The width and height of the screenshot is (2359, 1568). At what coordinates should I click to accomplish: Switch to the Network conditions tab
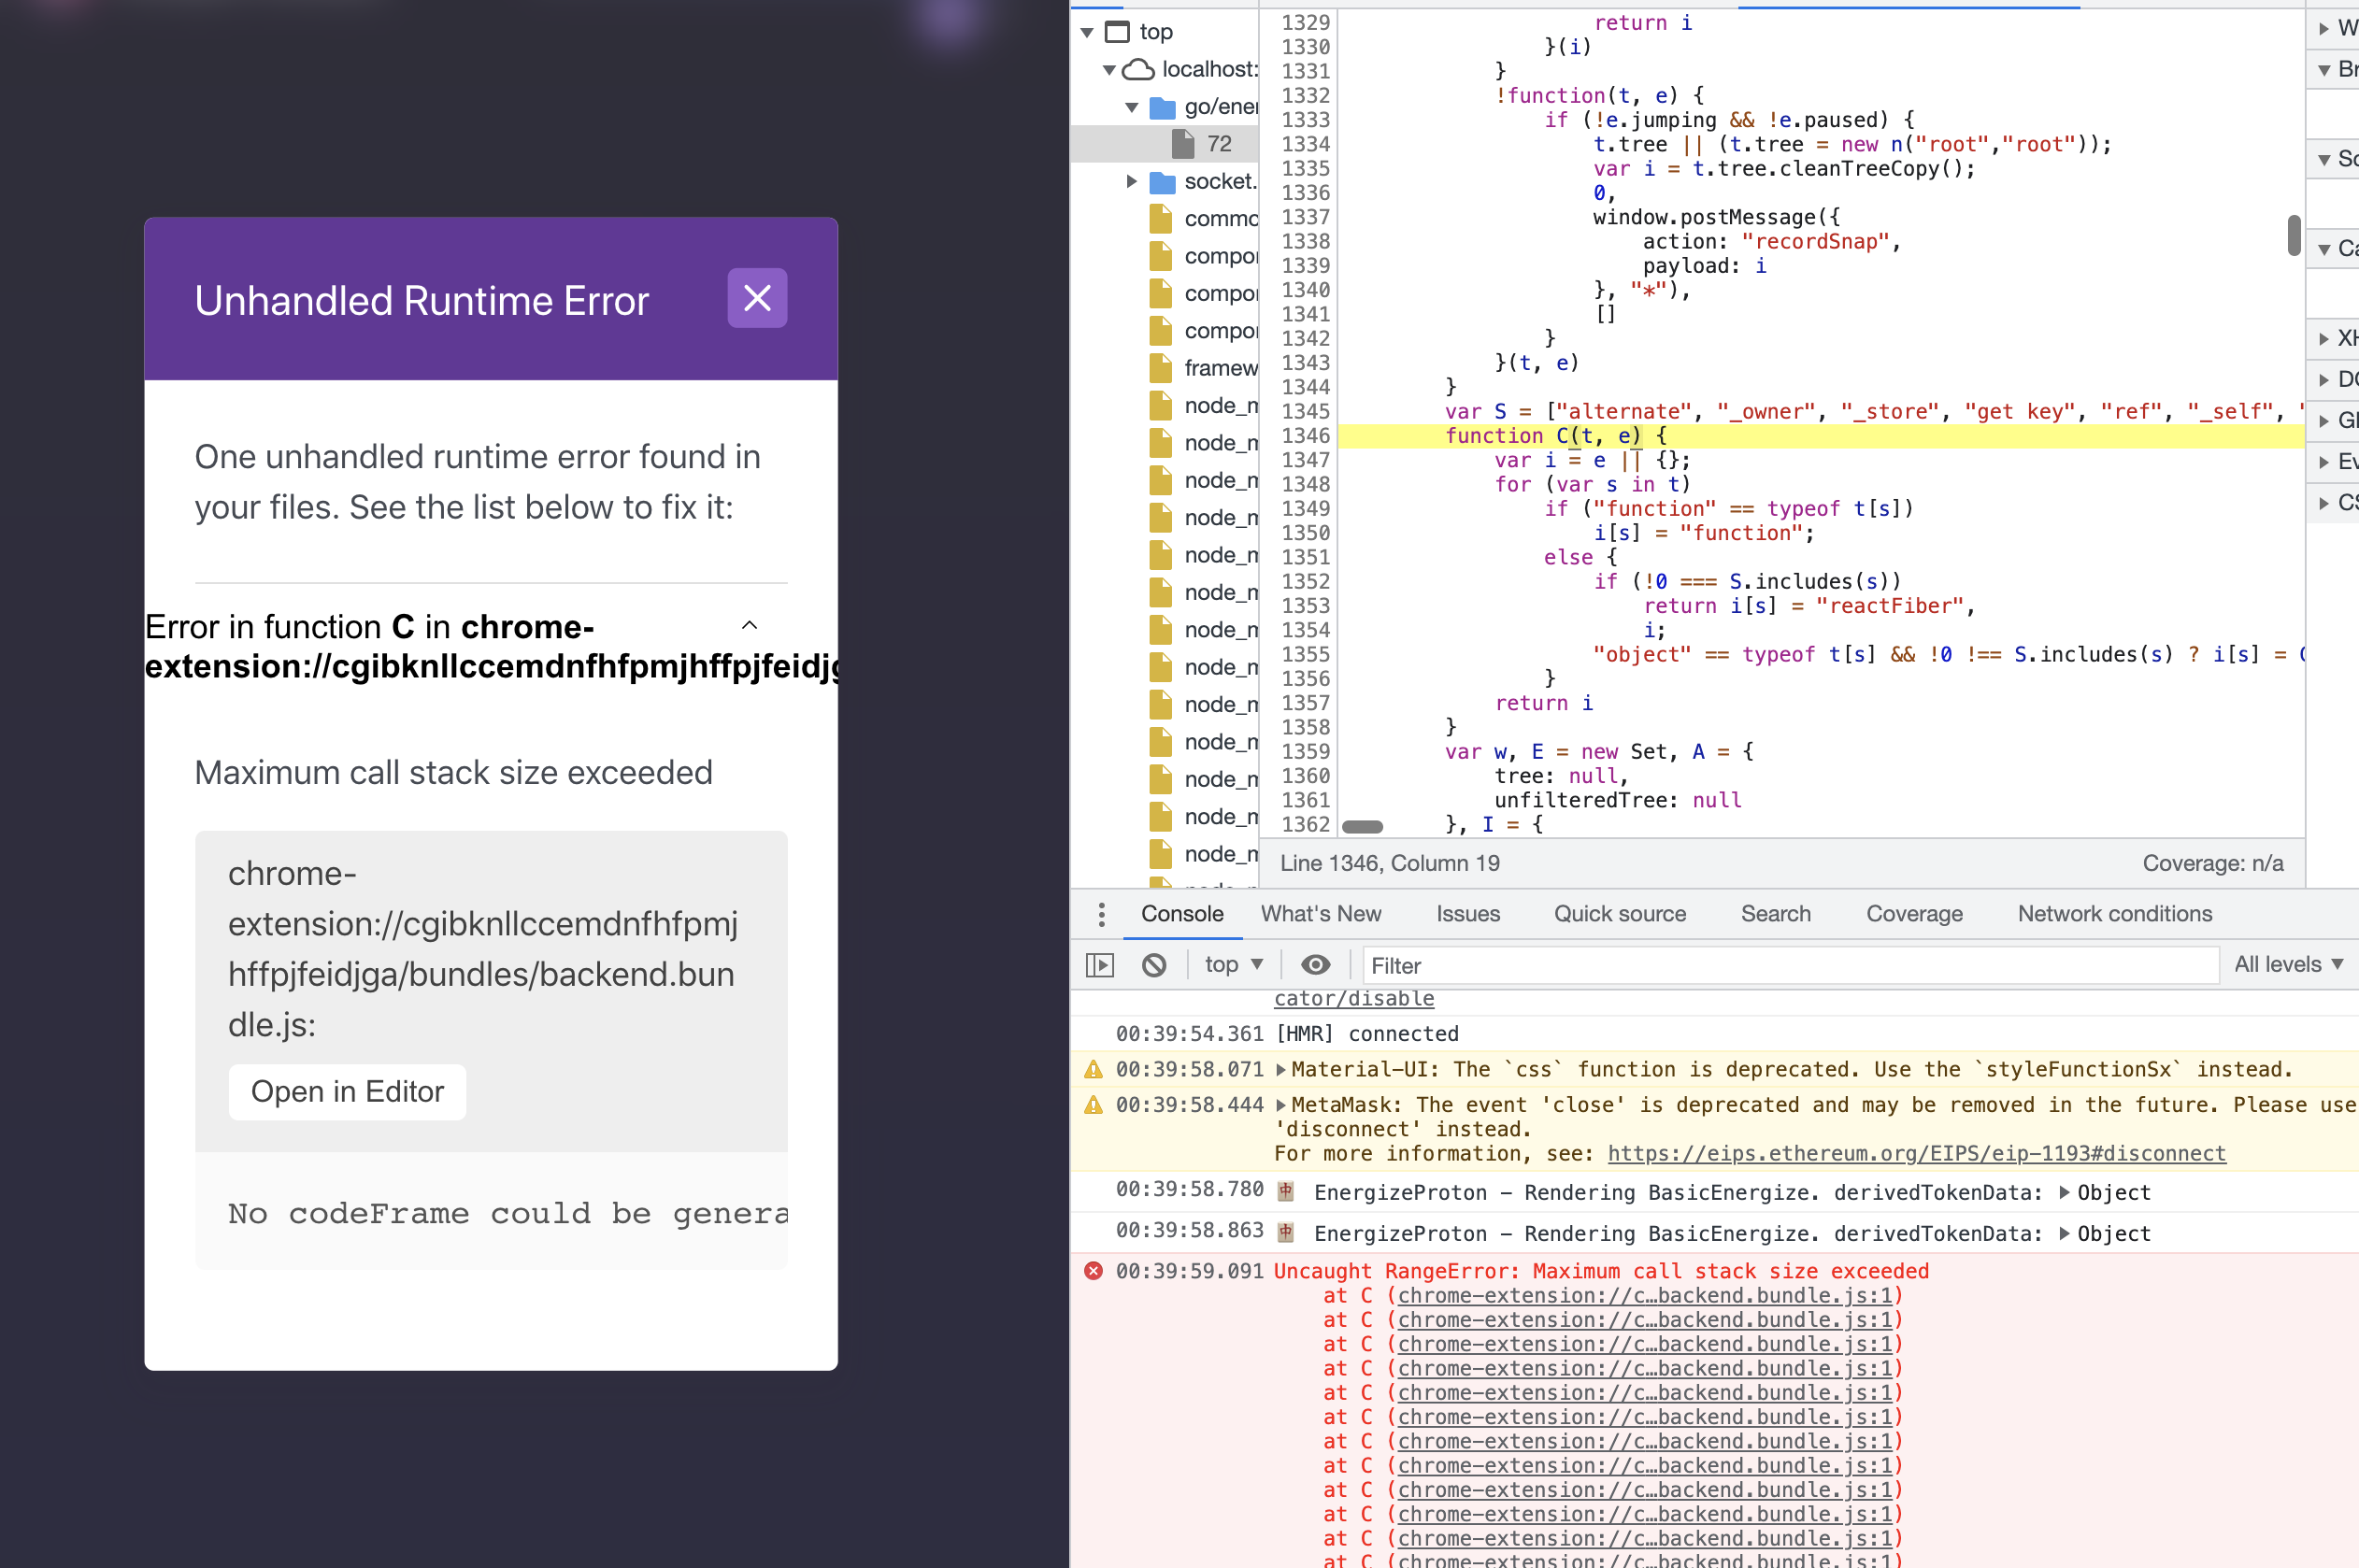[x=2113, y=914]
